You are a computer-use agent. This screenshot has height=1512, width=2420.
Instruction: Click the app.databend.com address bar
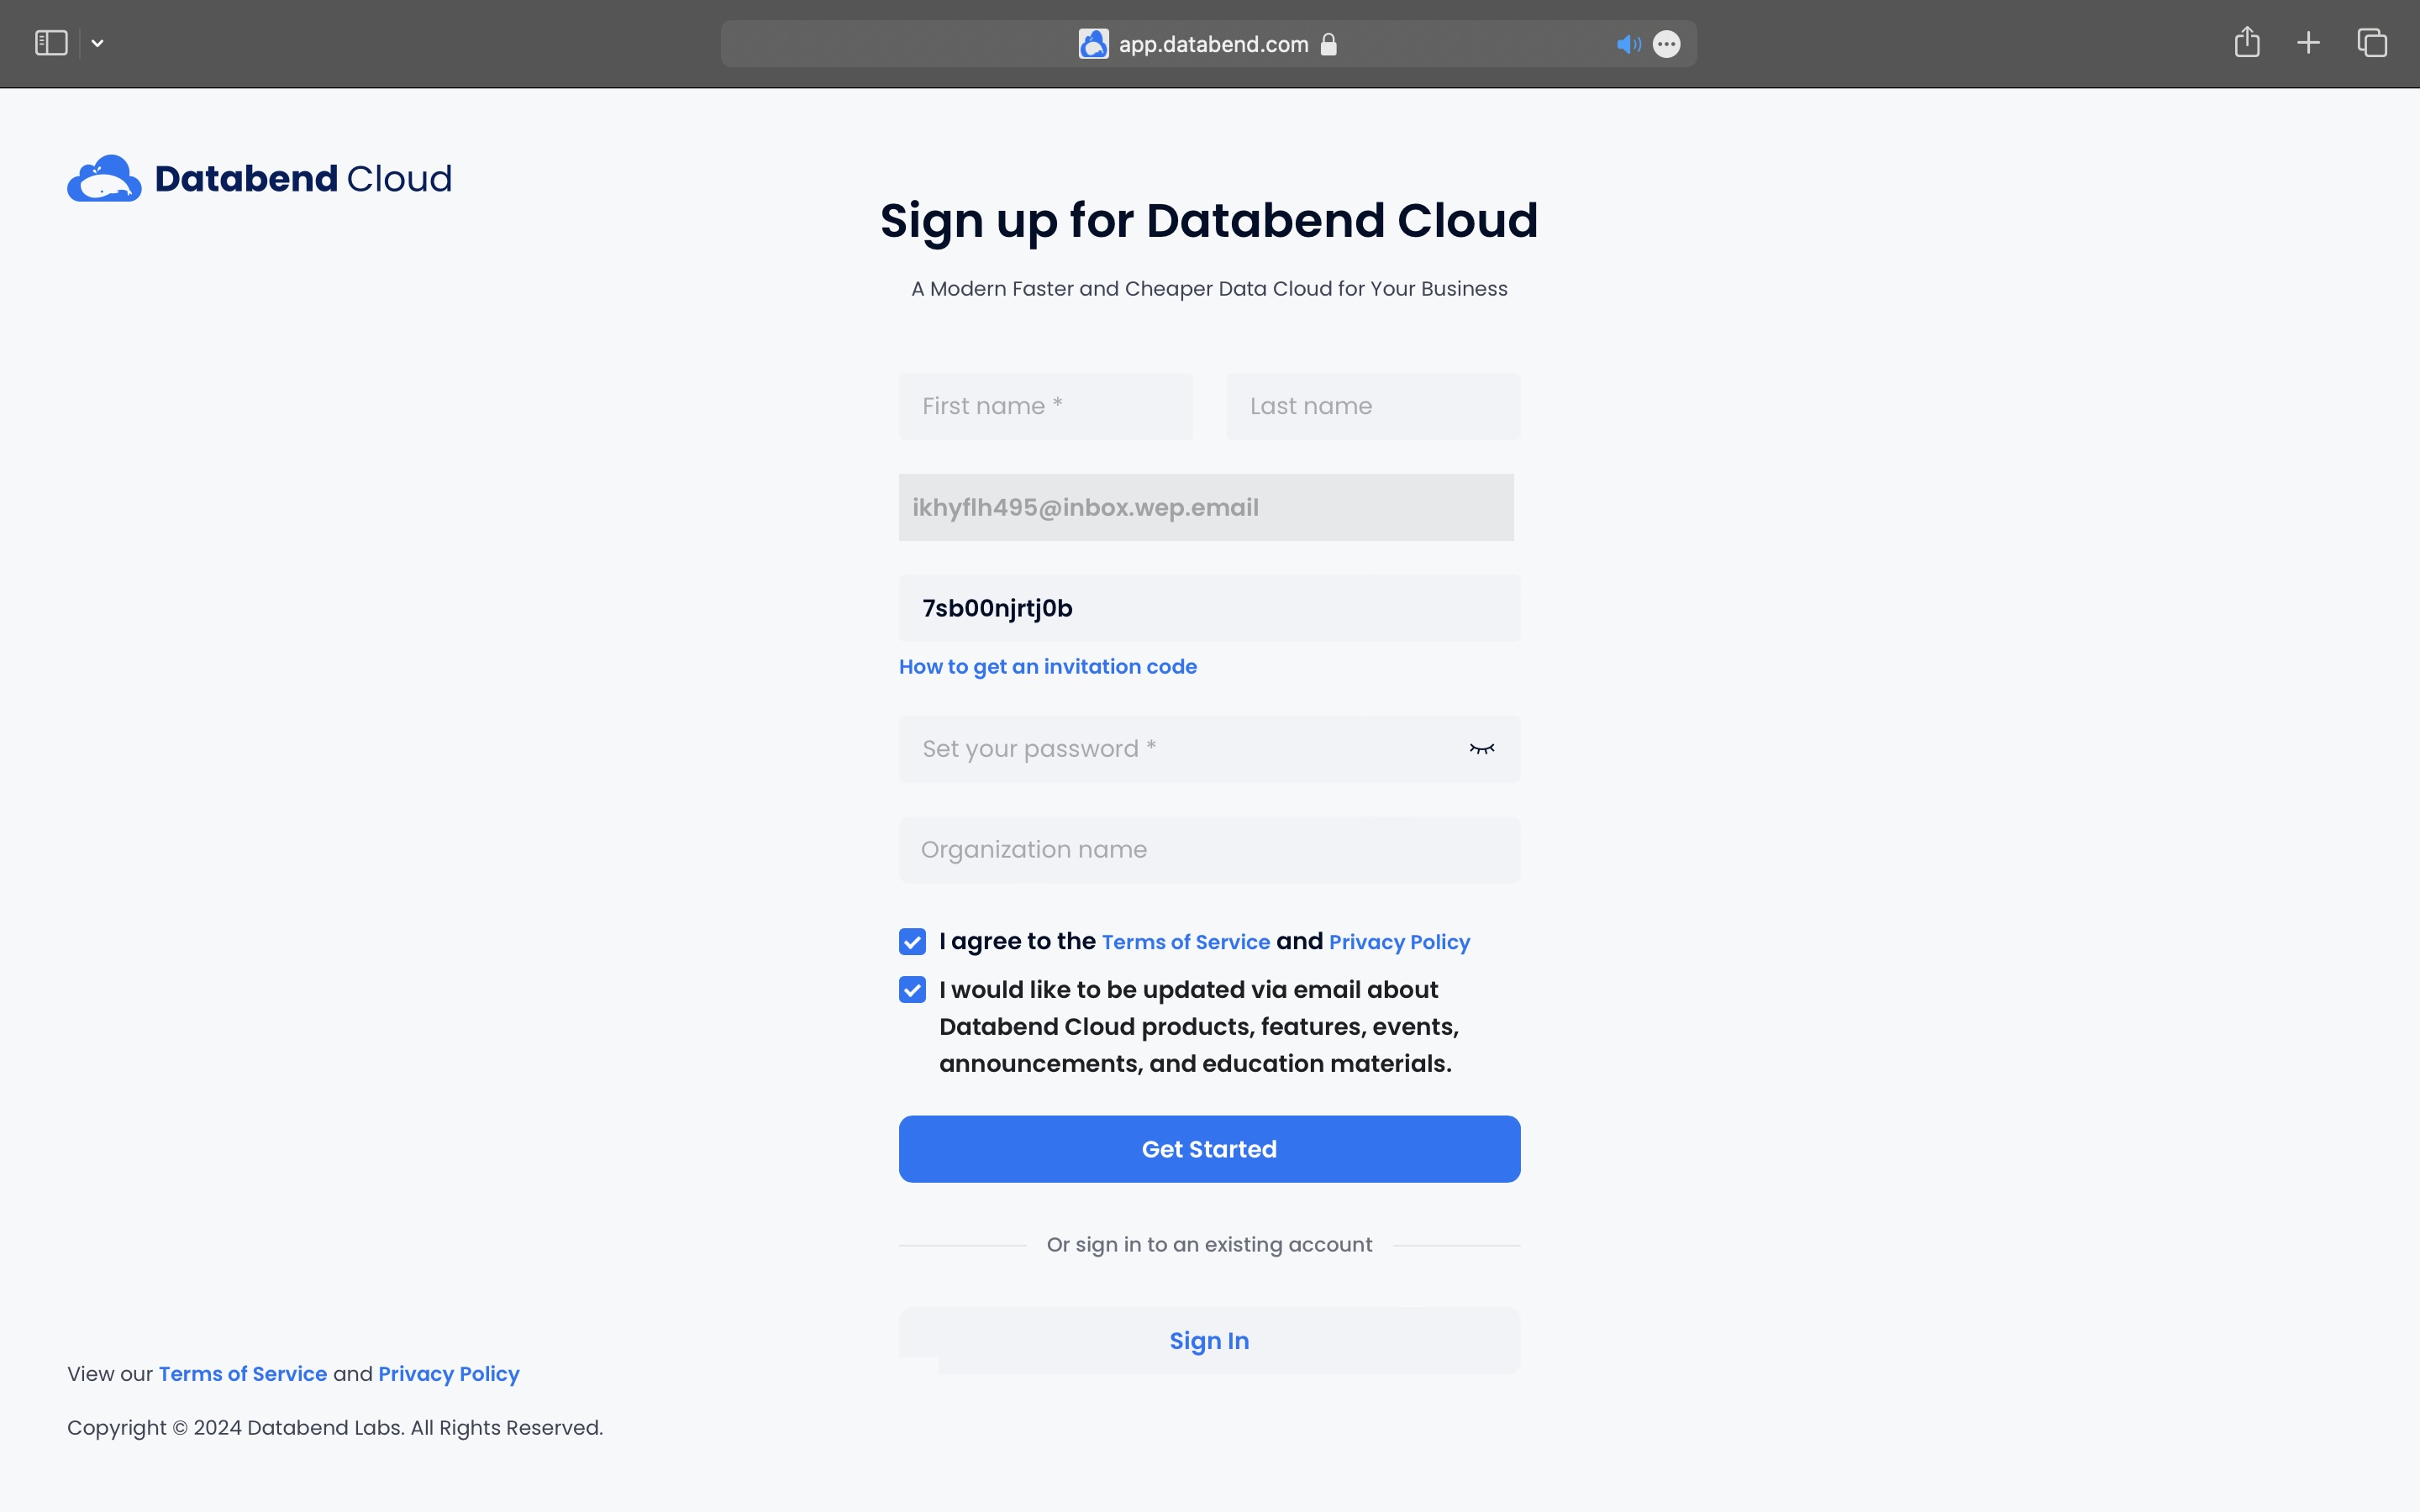(x=1208, y=44)
